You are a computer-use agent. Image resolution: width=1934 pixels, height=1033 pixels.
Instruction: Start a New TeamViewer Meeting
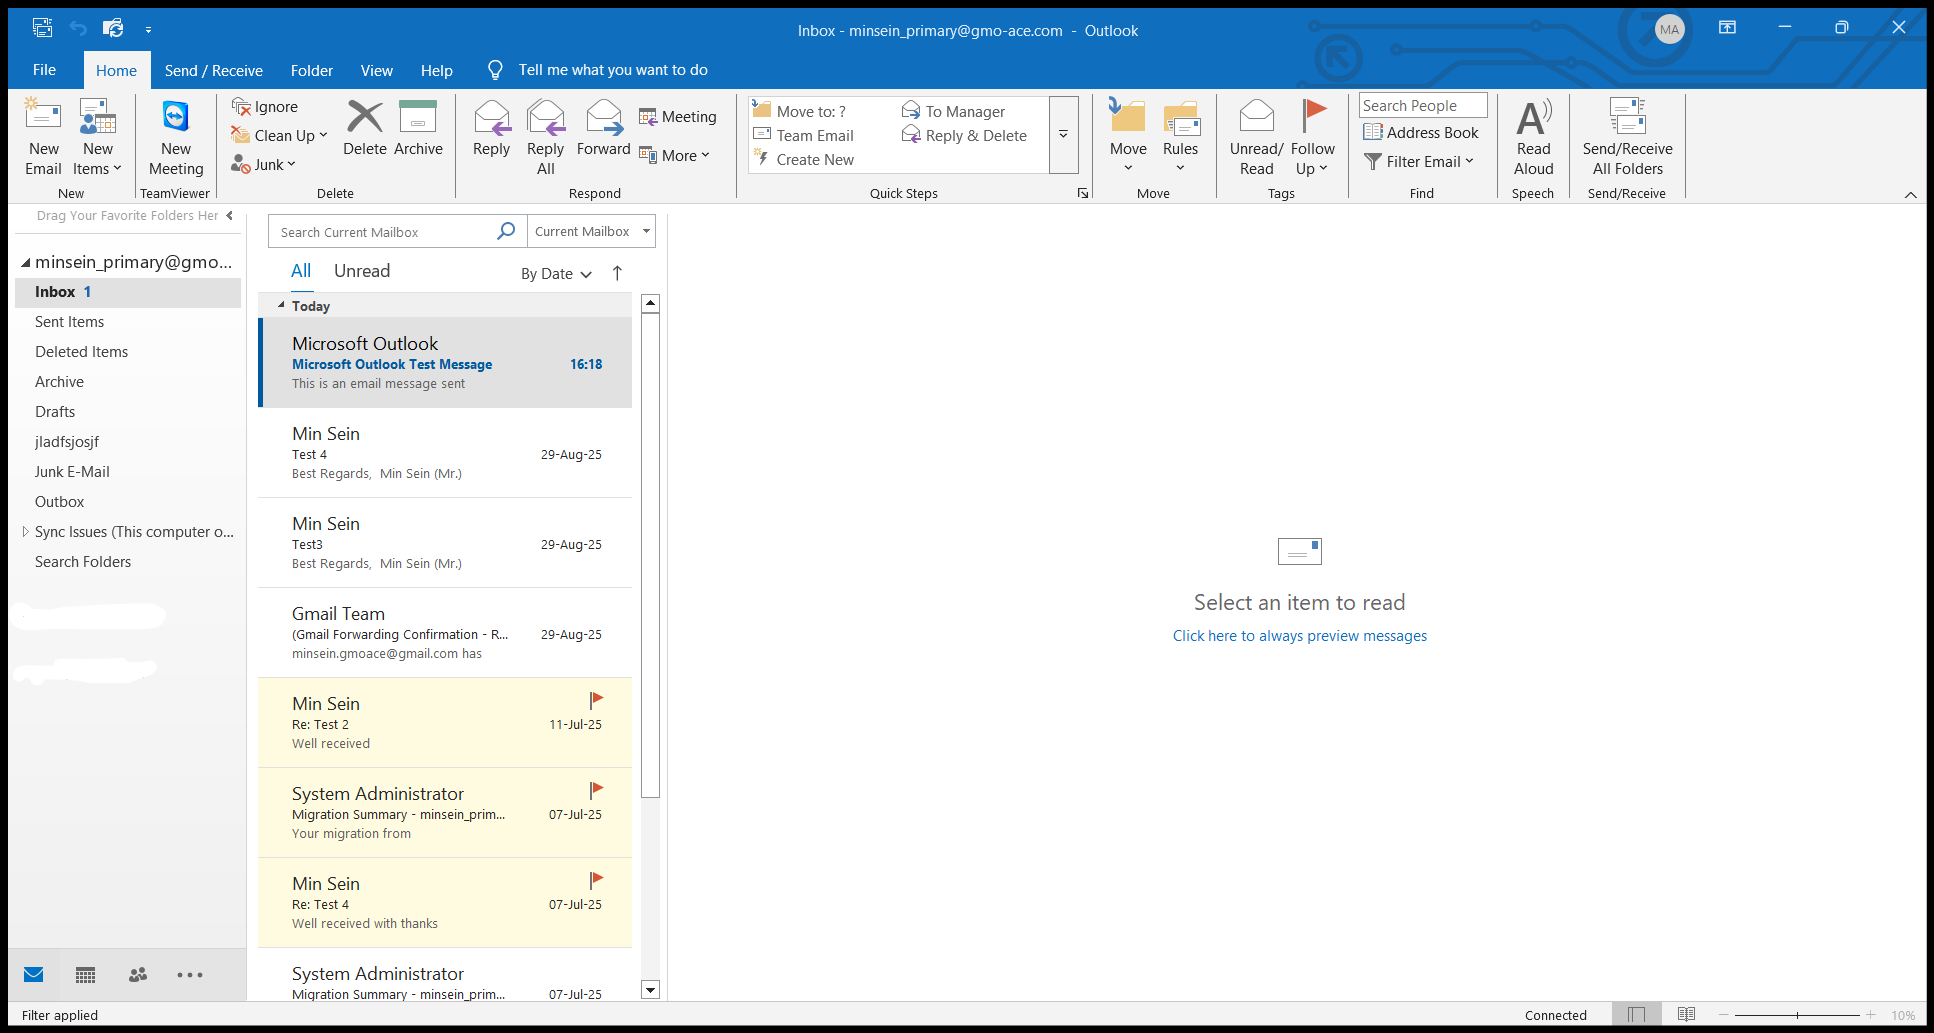176,138
